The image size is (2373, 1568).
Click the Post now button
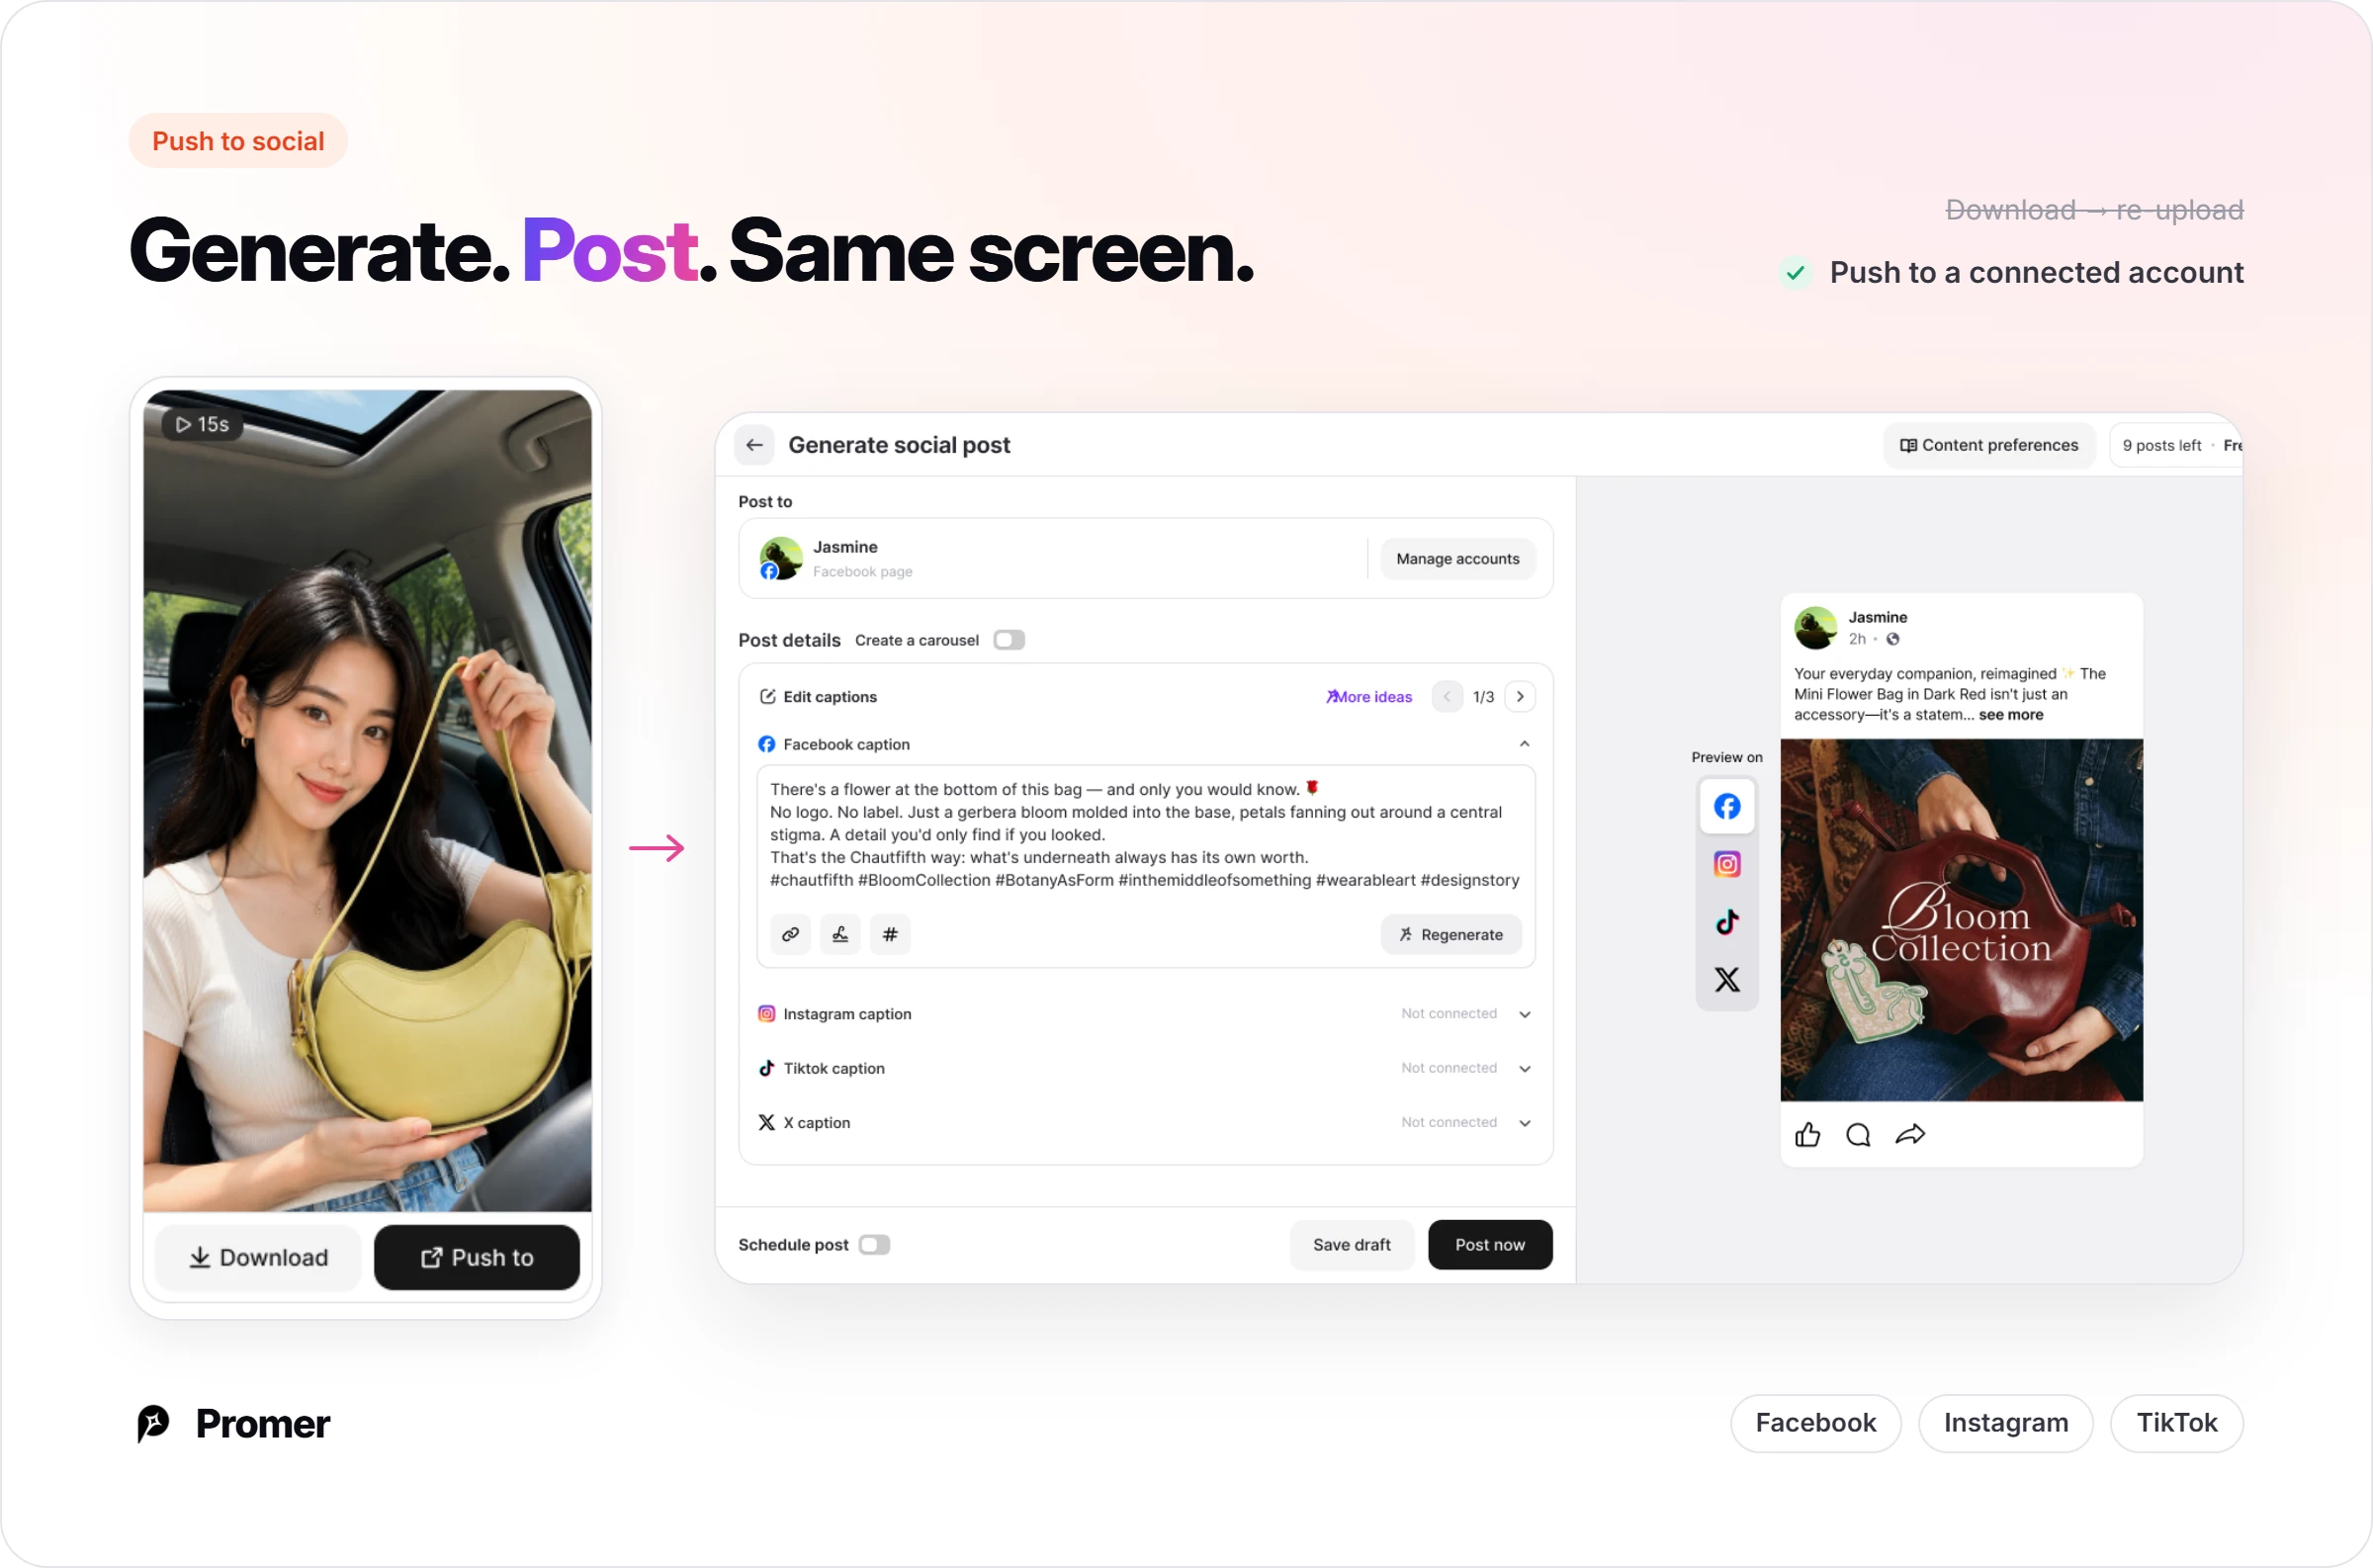click(1490, 1245)
